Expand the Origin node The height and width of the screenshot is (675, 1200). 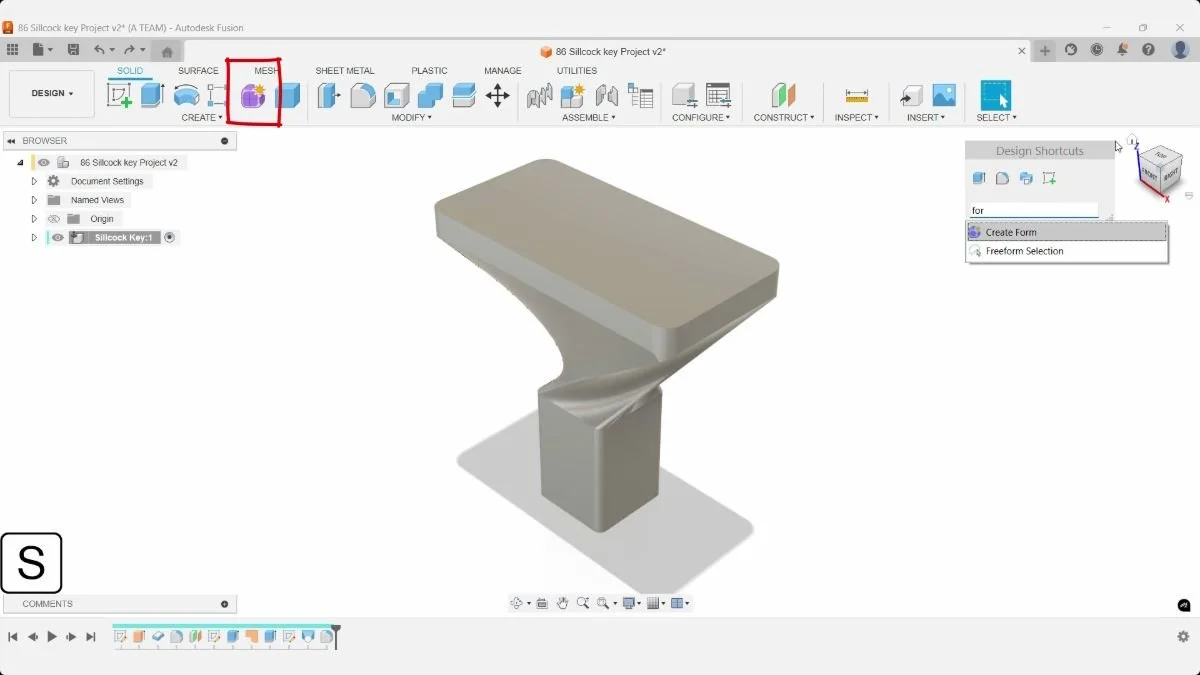pos(34,219)
